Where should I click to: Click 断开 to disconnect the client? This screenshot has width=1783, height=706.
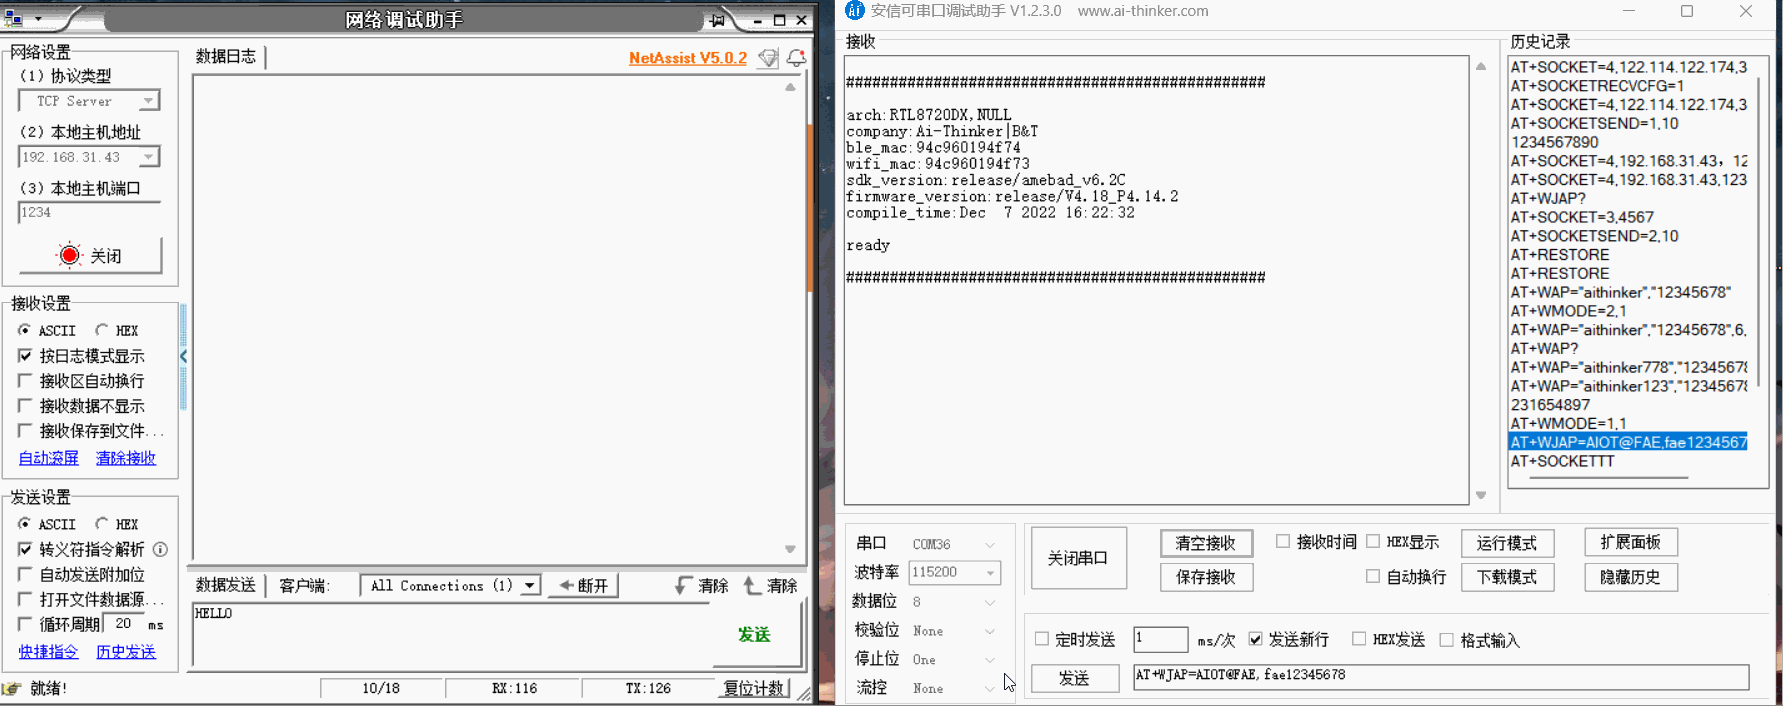[583, 586]
